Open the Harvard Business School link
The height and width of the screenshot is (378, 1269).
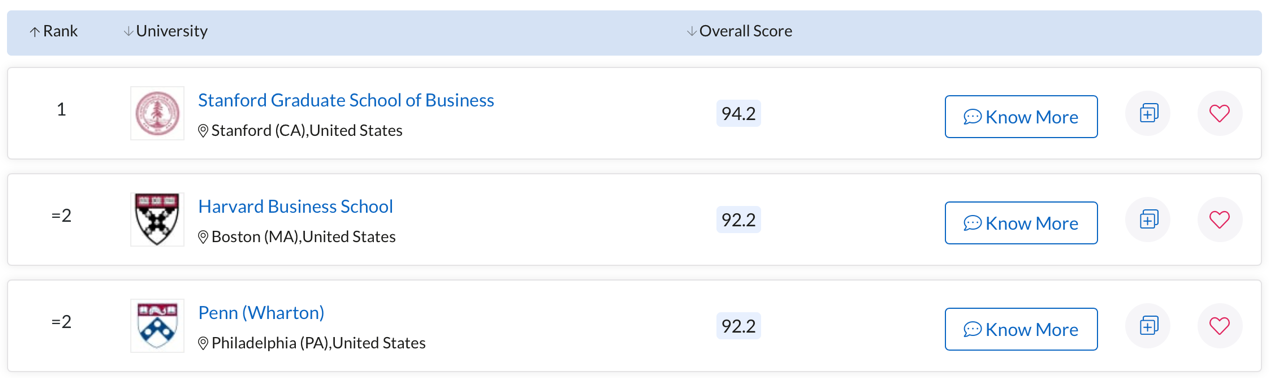tap(295, 206)
